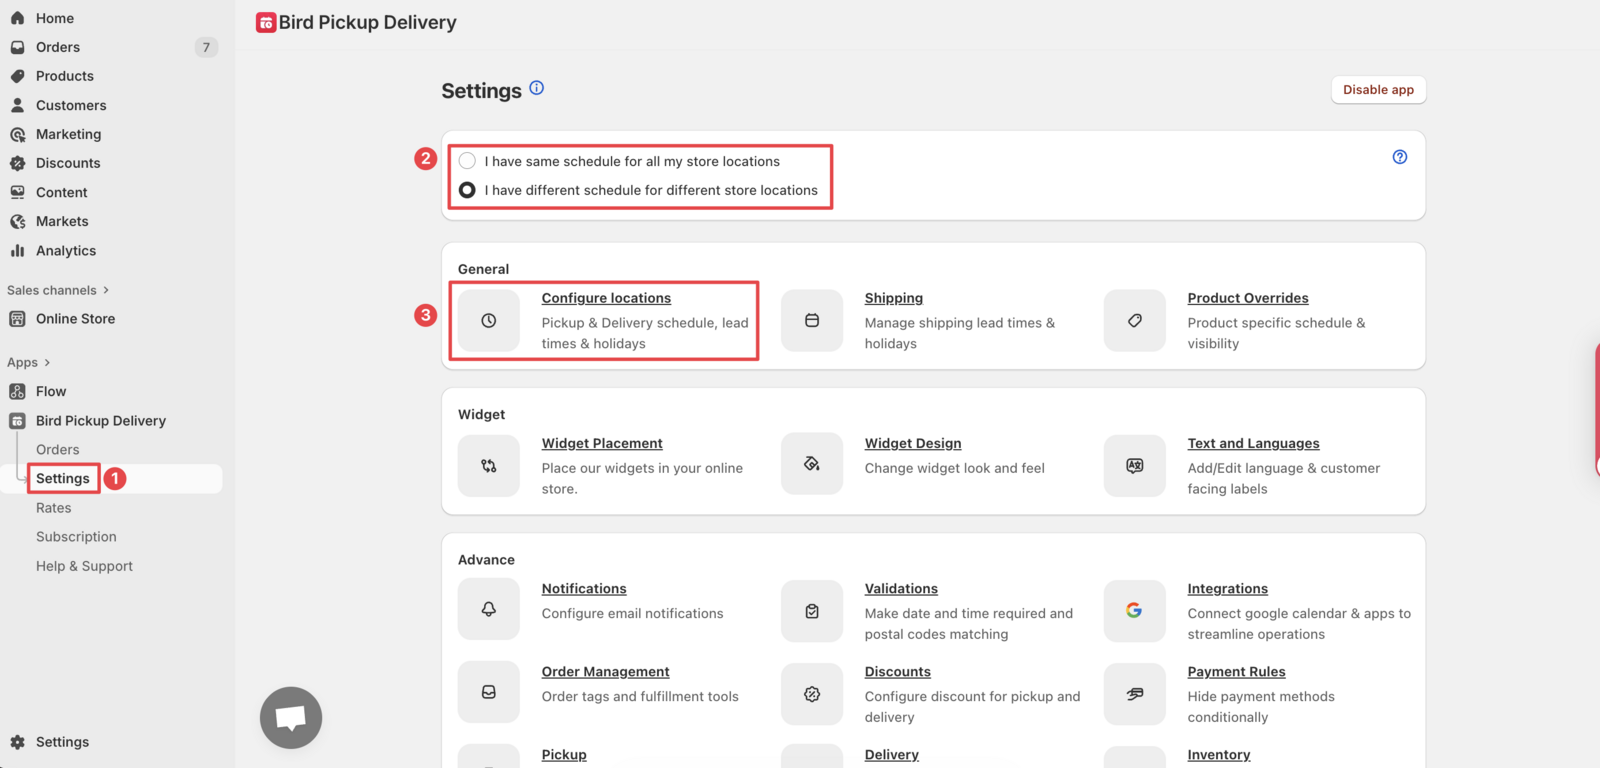Click the Widget Design paint bucket icon
1600x768 pixels.
[812, 466]
